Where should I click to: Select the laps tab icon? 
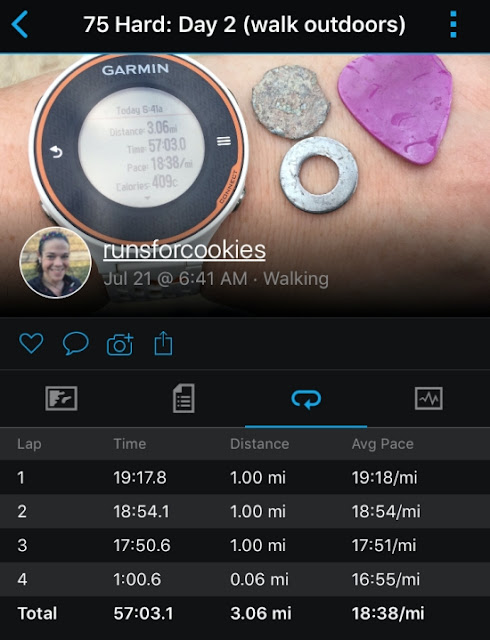click(306, 399)
